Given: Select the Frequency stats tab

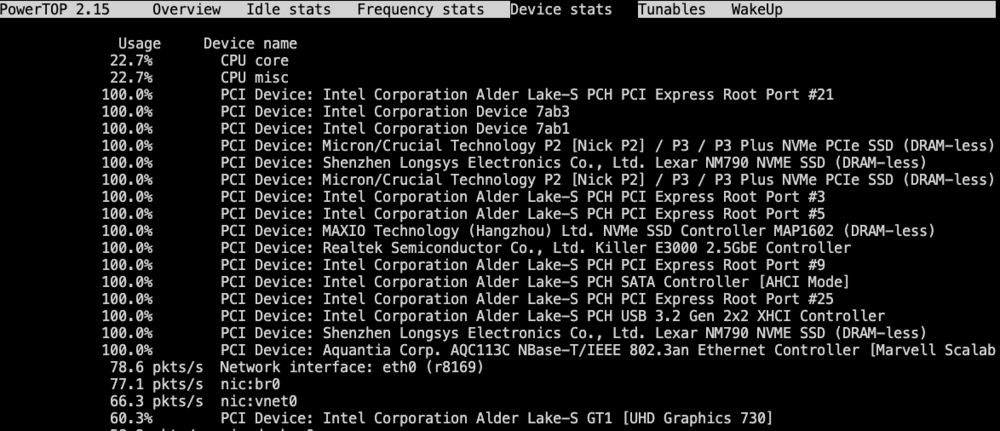Looking at the screenshot, I should click(x=420, y=10).
